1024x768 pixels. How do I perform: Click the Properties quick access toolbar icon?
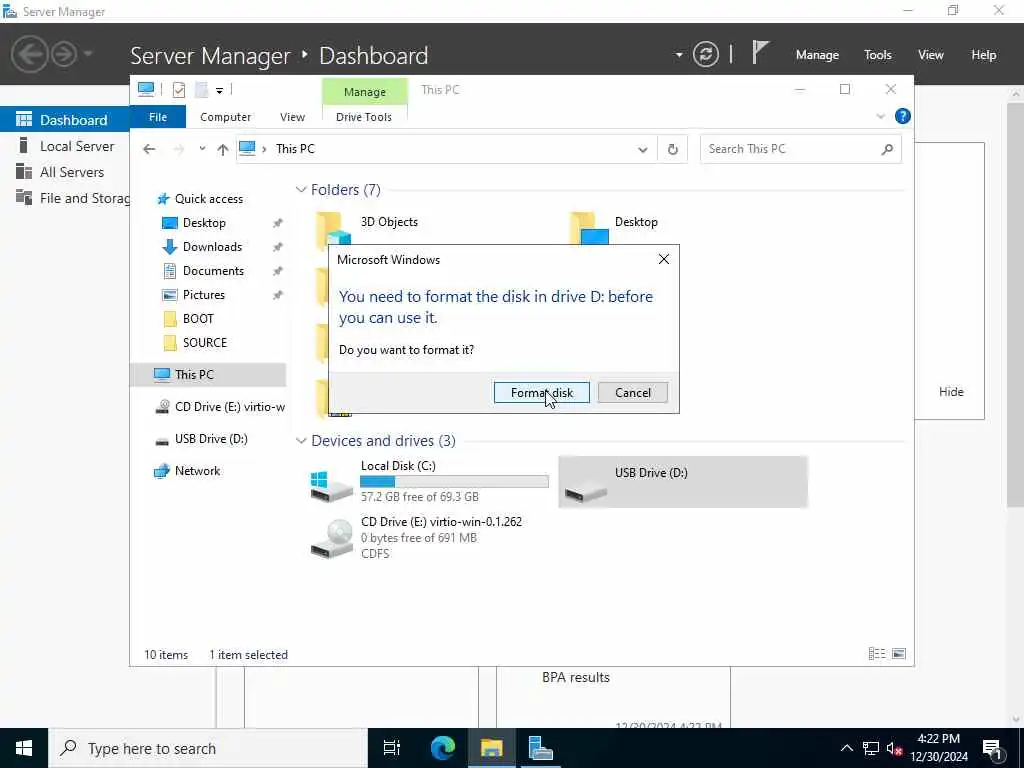click(x=178, y=89)
